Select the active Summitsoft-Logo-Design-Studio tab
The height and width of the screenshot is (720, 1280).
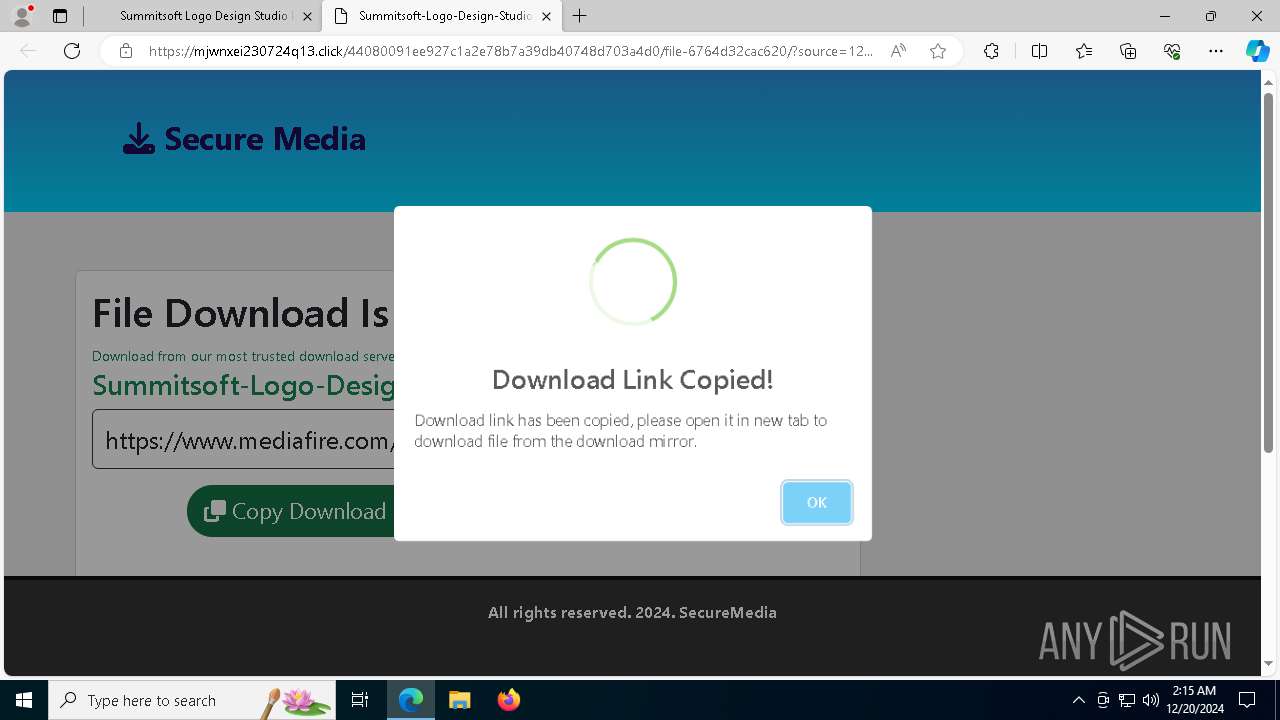tap(442, 16)
